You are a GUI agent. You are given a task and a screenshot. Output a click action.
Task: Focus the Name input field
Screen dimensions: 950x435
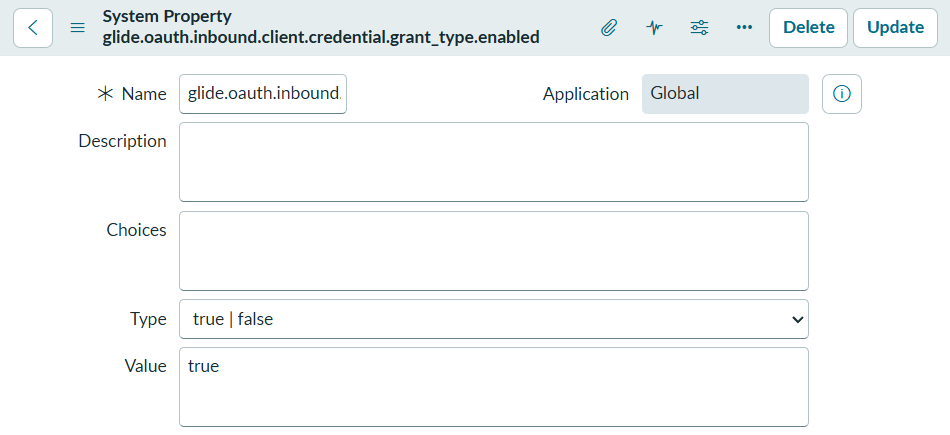263,94
